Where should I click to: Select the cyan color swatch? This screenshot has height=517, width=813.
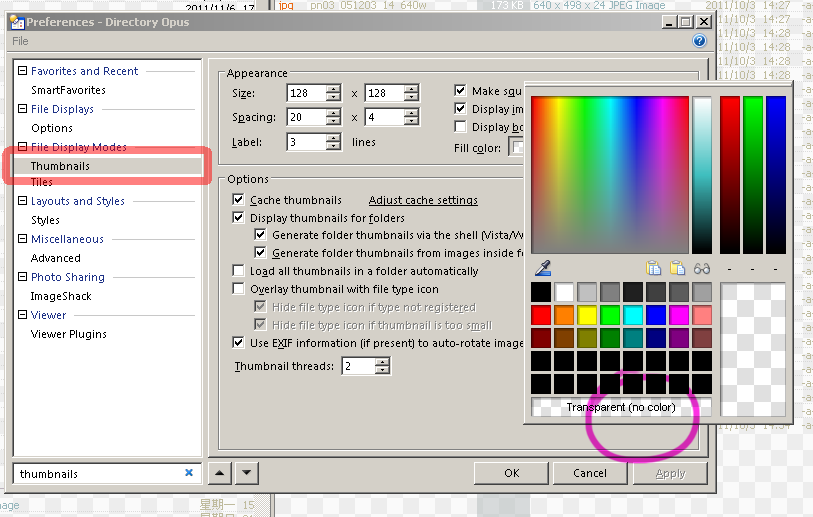pos(633,315)
